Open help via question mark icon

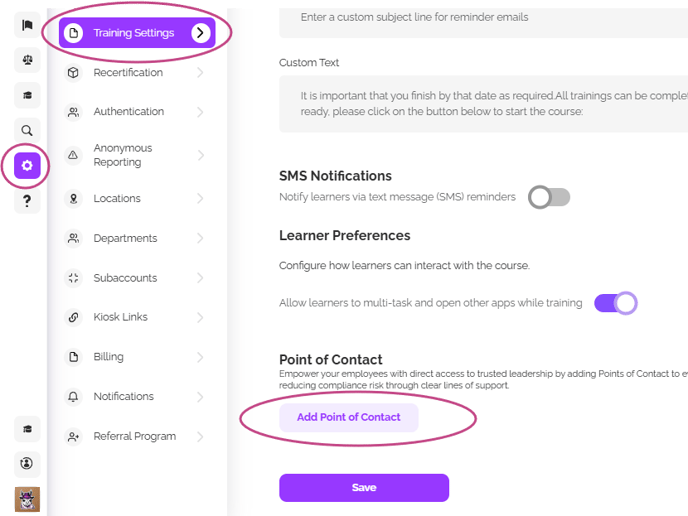[27, 201]
